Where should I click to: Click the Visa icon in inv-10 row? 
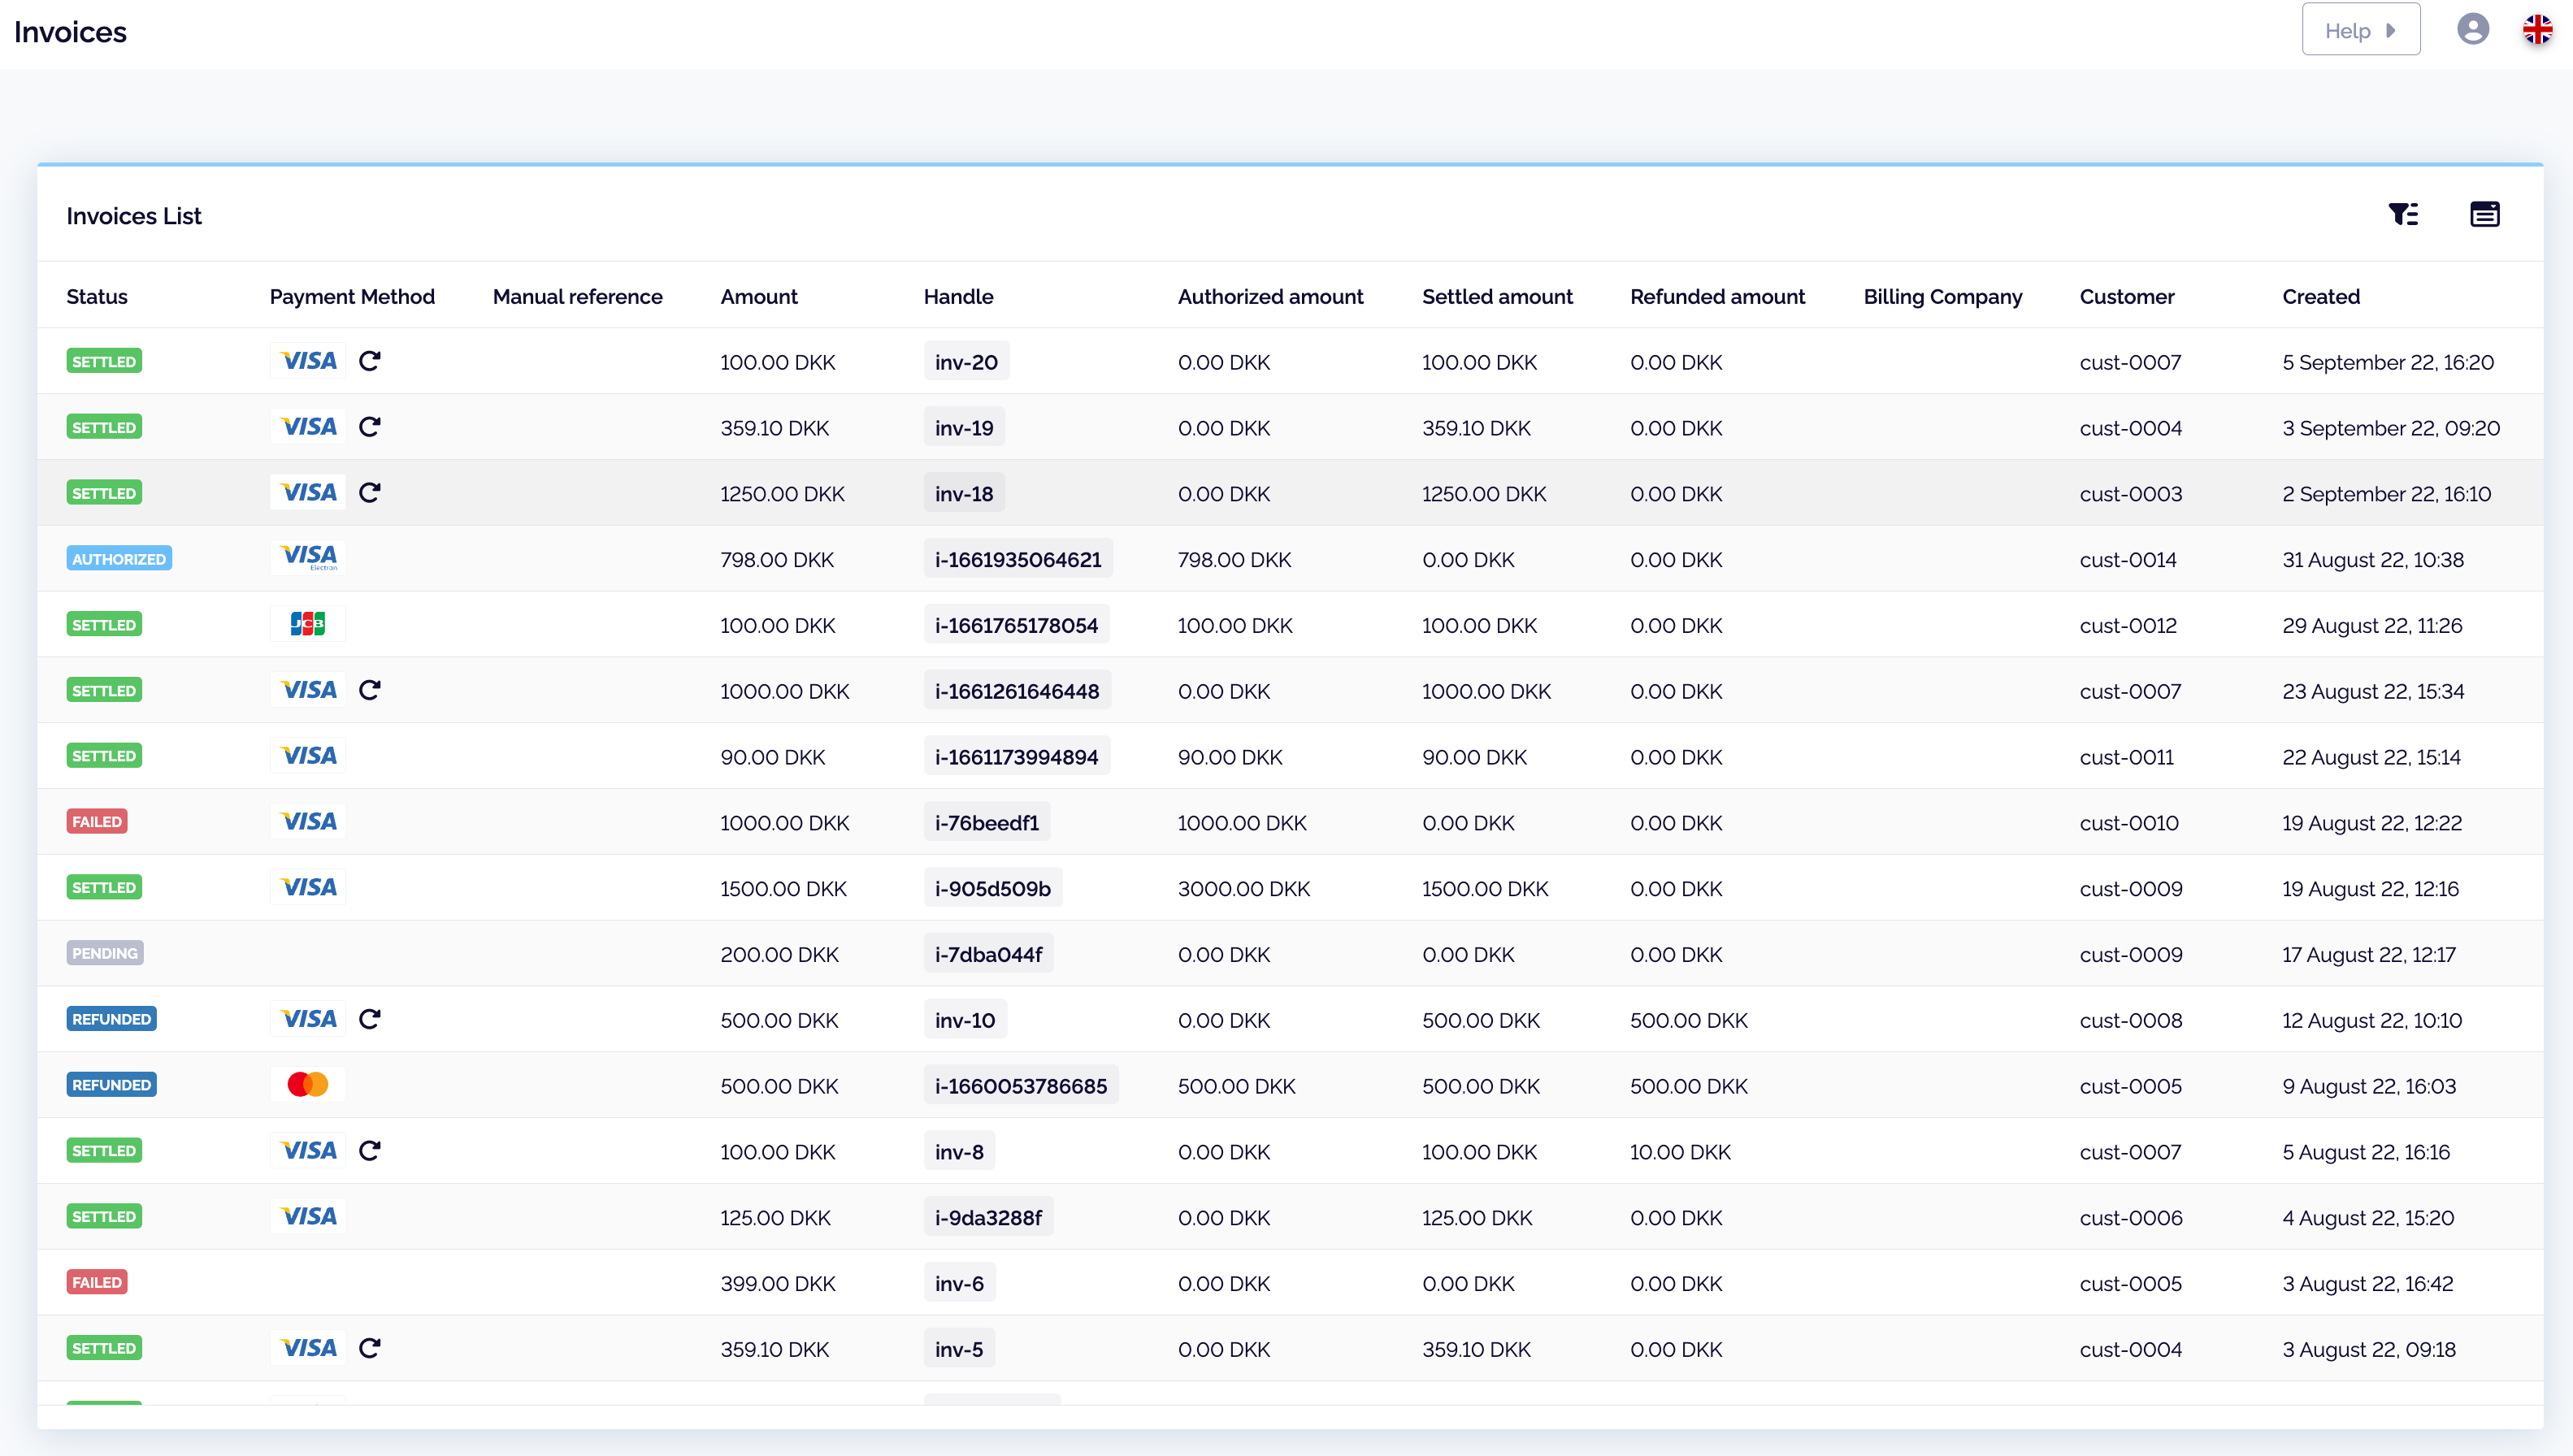pyautogui.click(x=308, y=1019)
